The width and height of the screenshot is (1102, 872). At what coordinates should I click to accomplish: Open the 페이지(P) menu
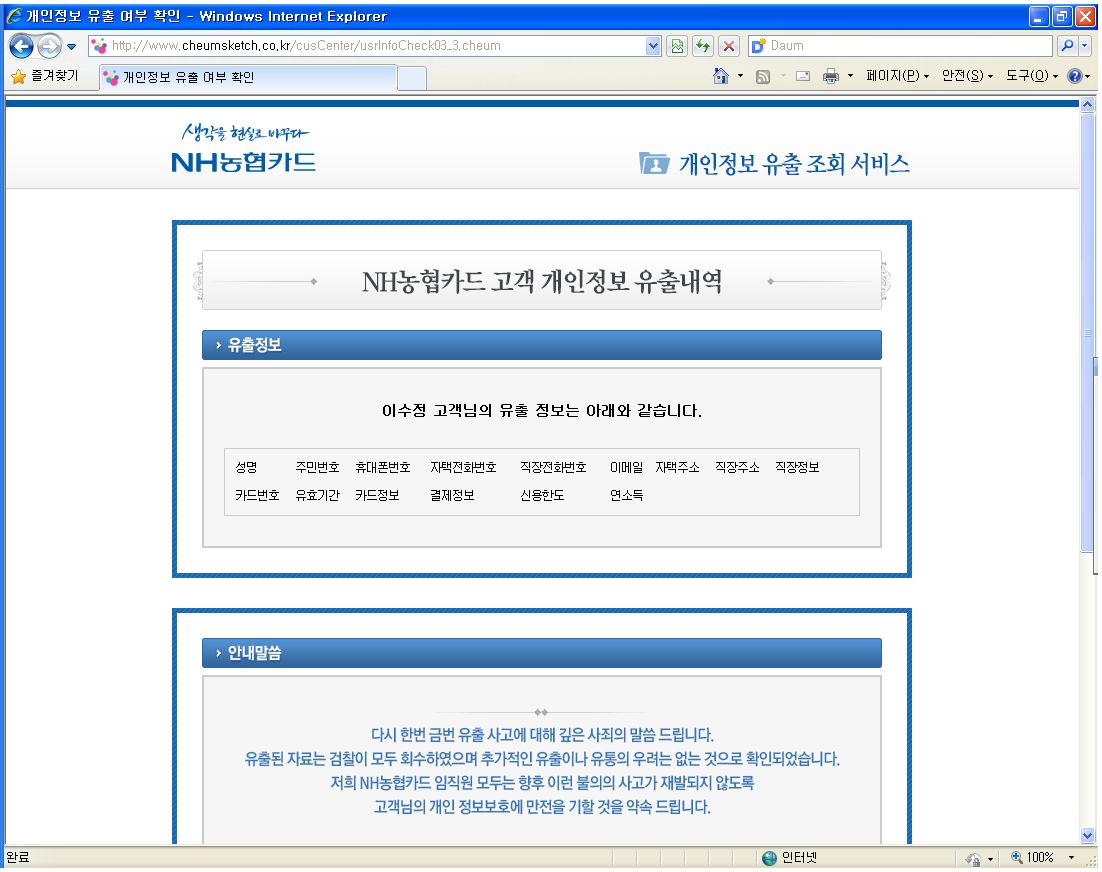[x=897, y=76]
